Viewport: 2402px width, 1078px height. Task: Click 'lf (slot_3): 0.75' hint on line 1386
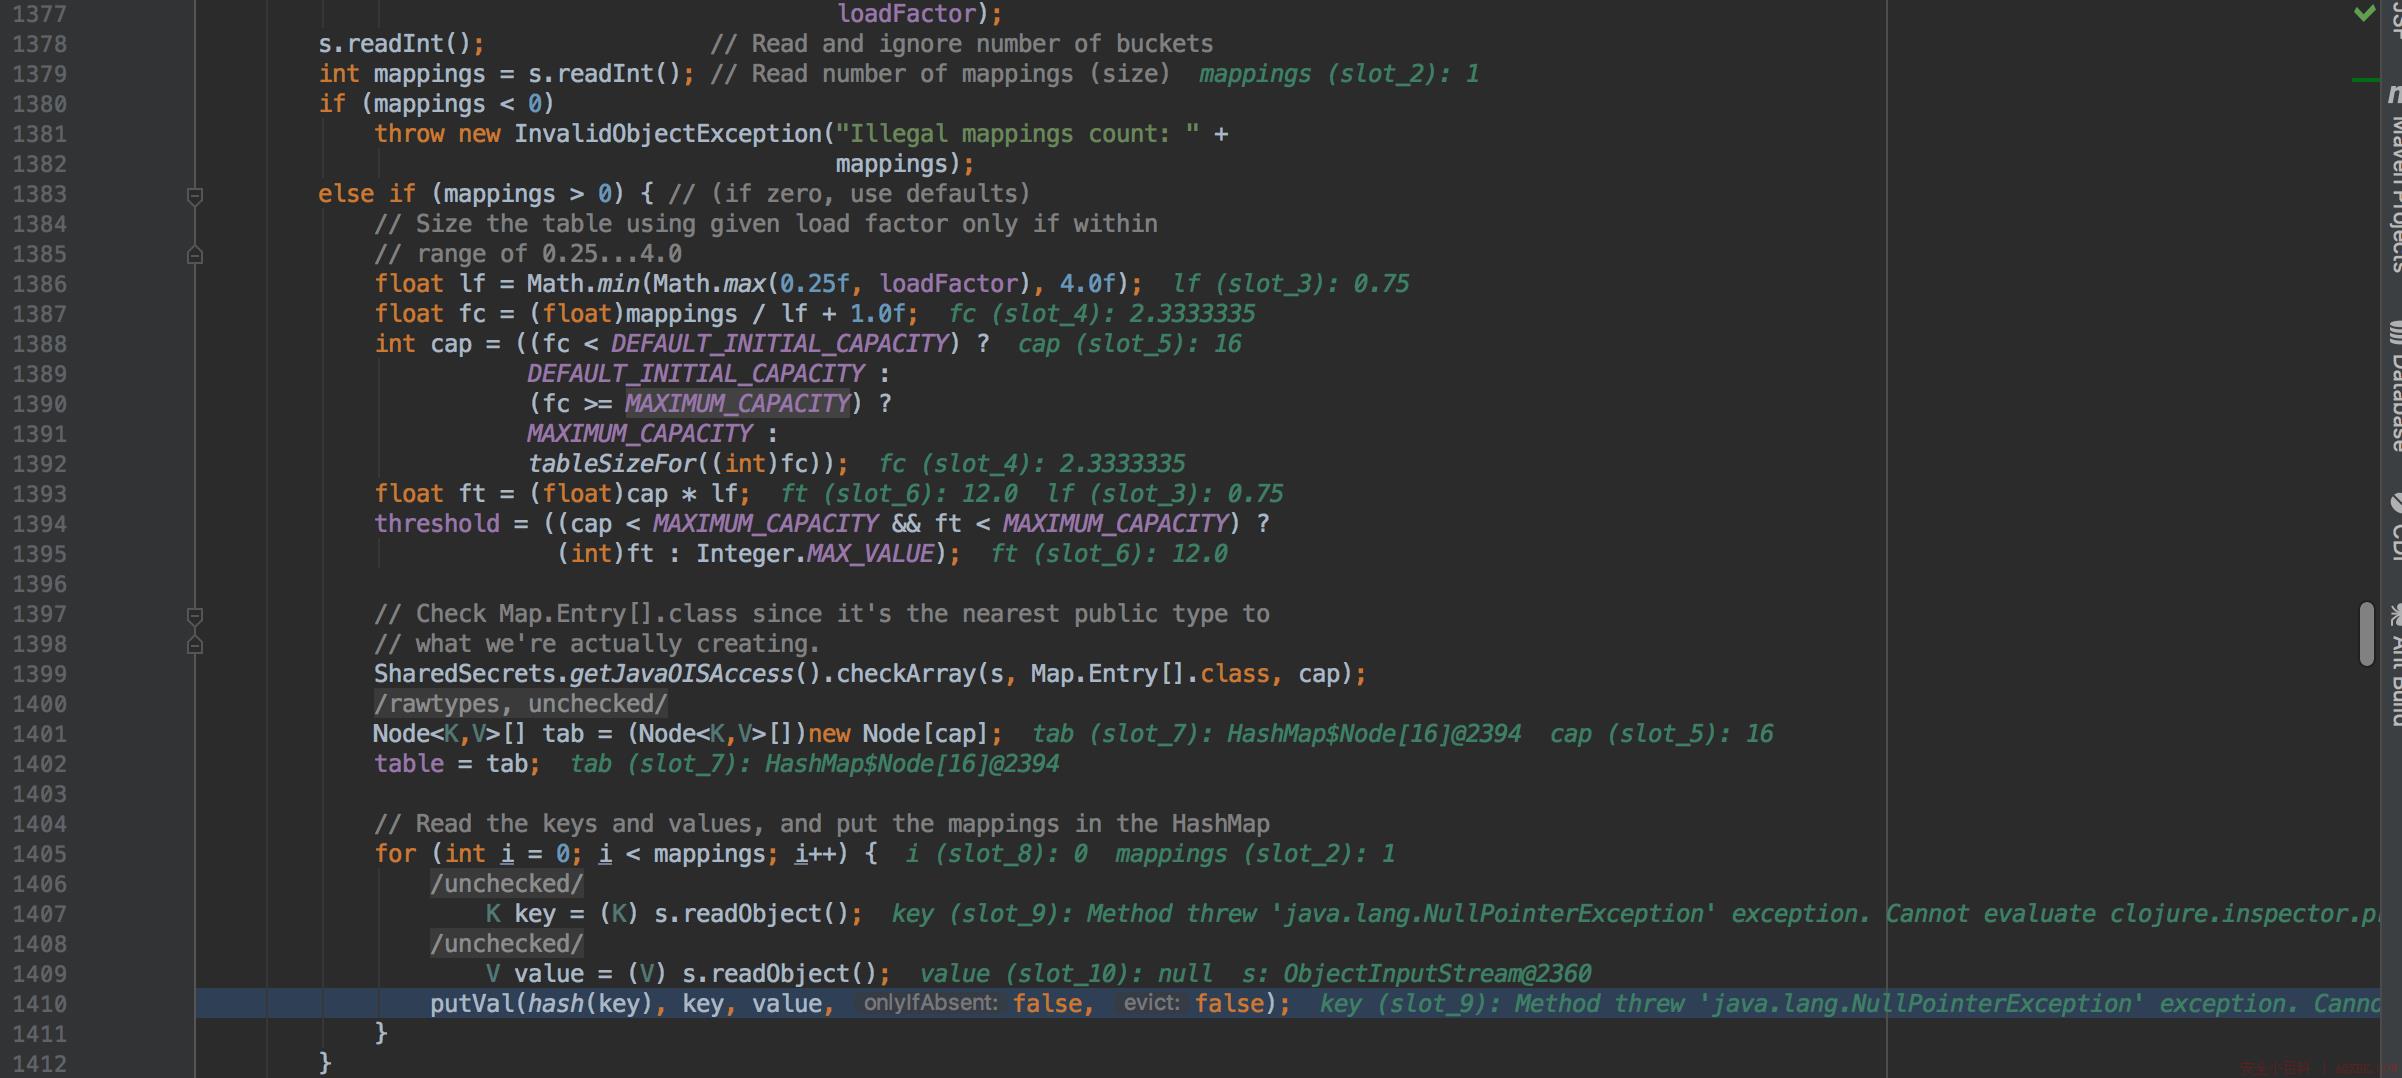click(1291, 284)
